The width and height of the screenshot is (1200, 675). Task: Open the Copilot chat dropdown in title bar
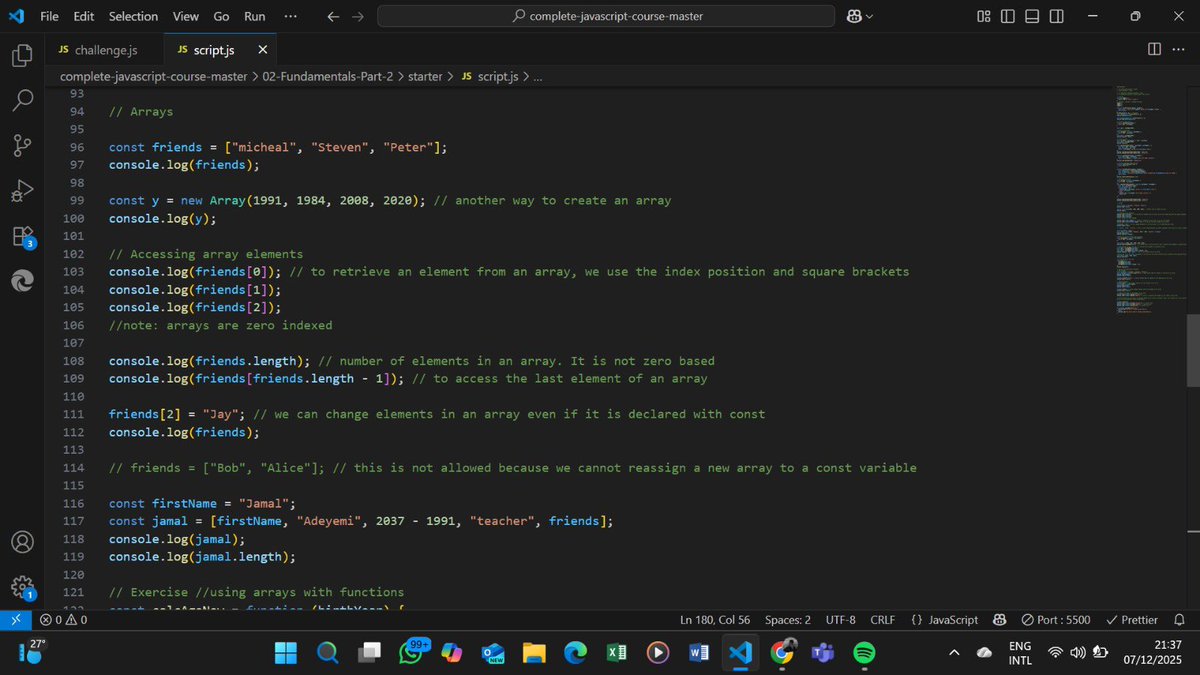860,16
